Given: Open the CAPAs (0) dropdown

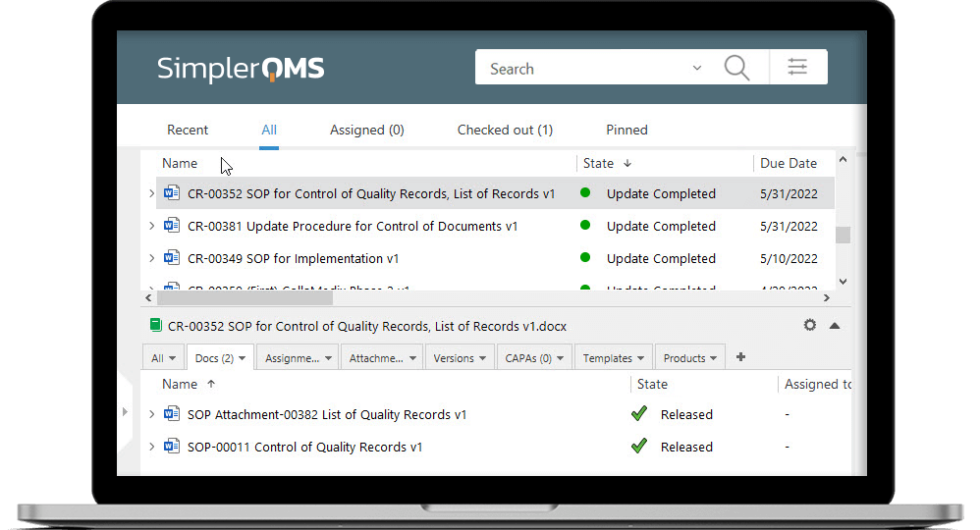Looking at the screenshot, I should pyautogui.click(x=532, y=358).
